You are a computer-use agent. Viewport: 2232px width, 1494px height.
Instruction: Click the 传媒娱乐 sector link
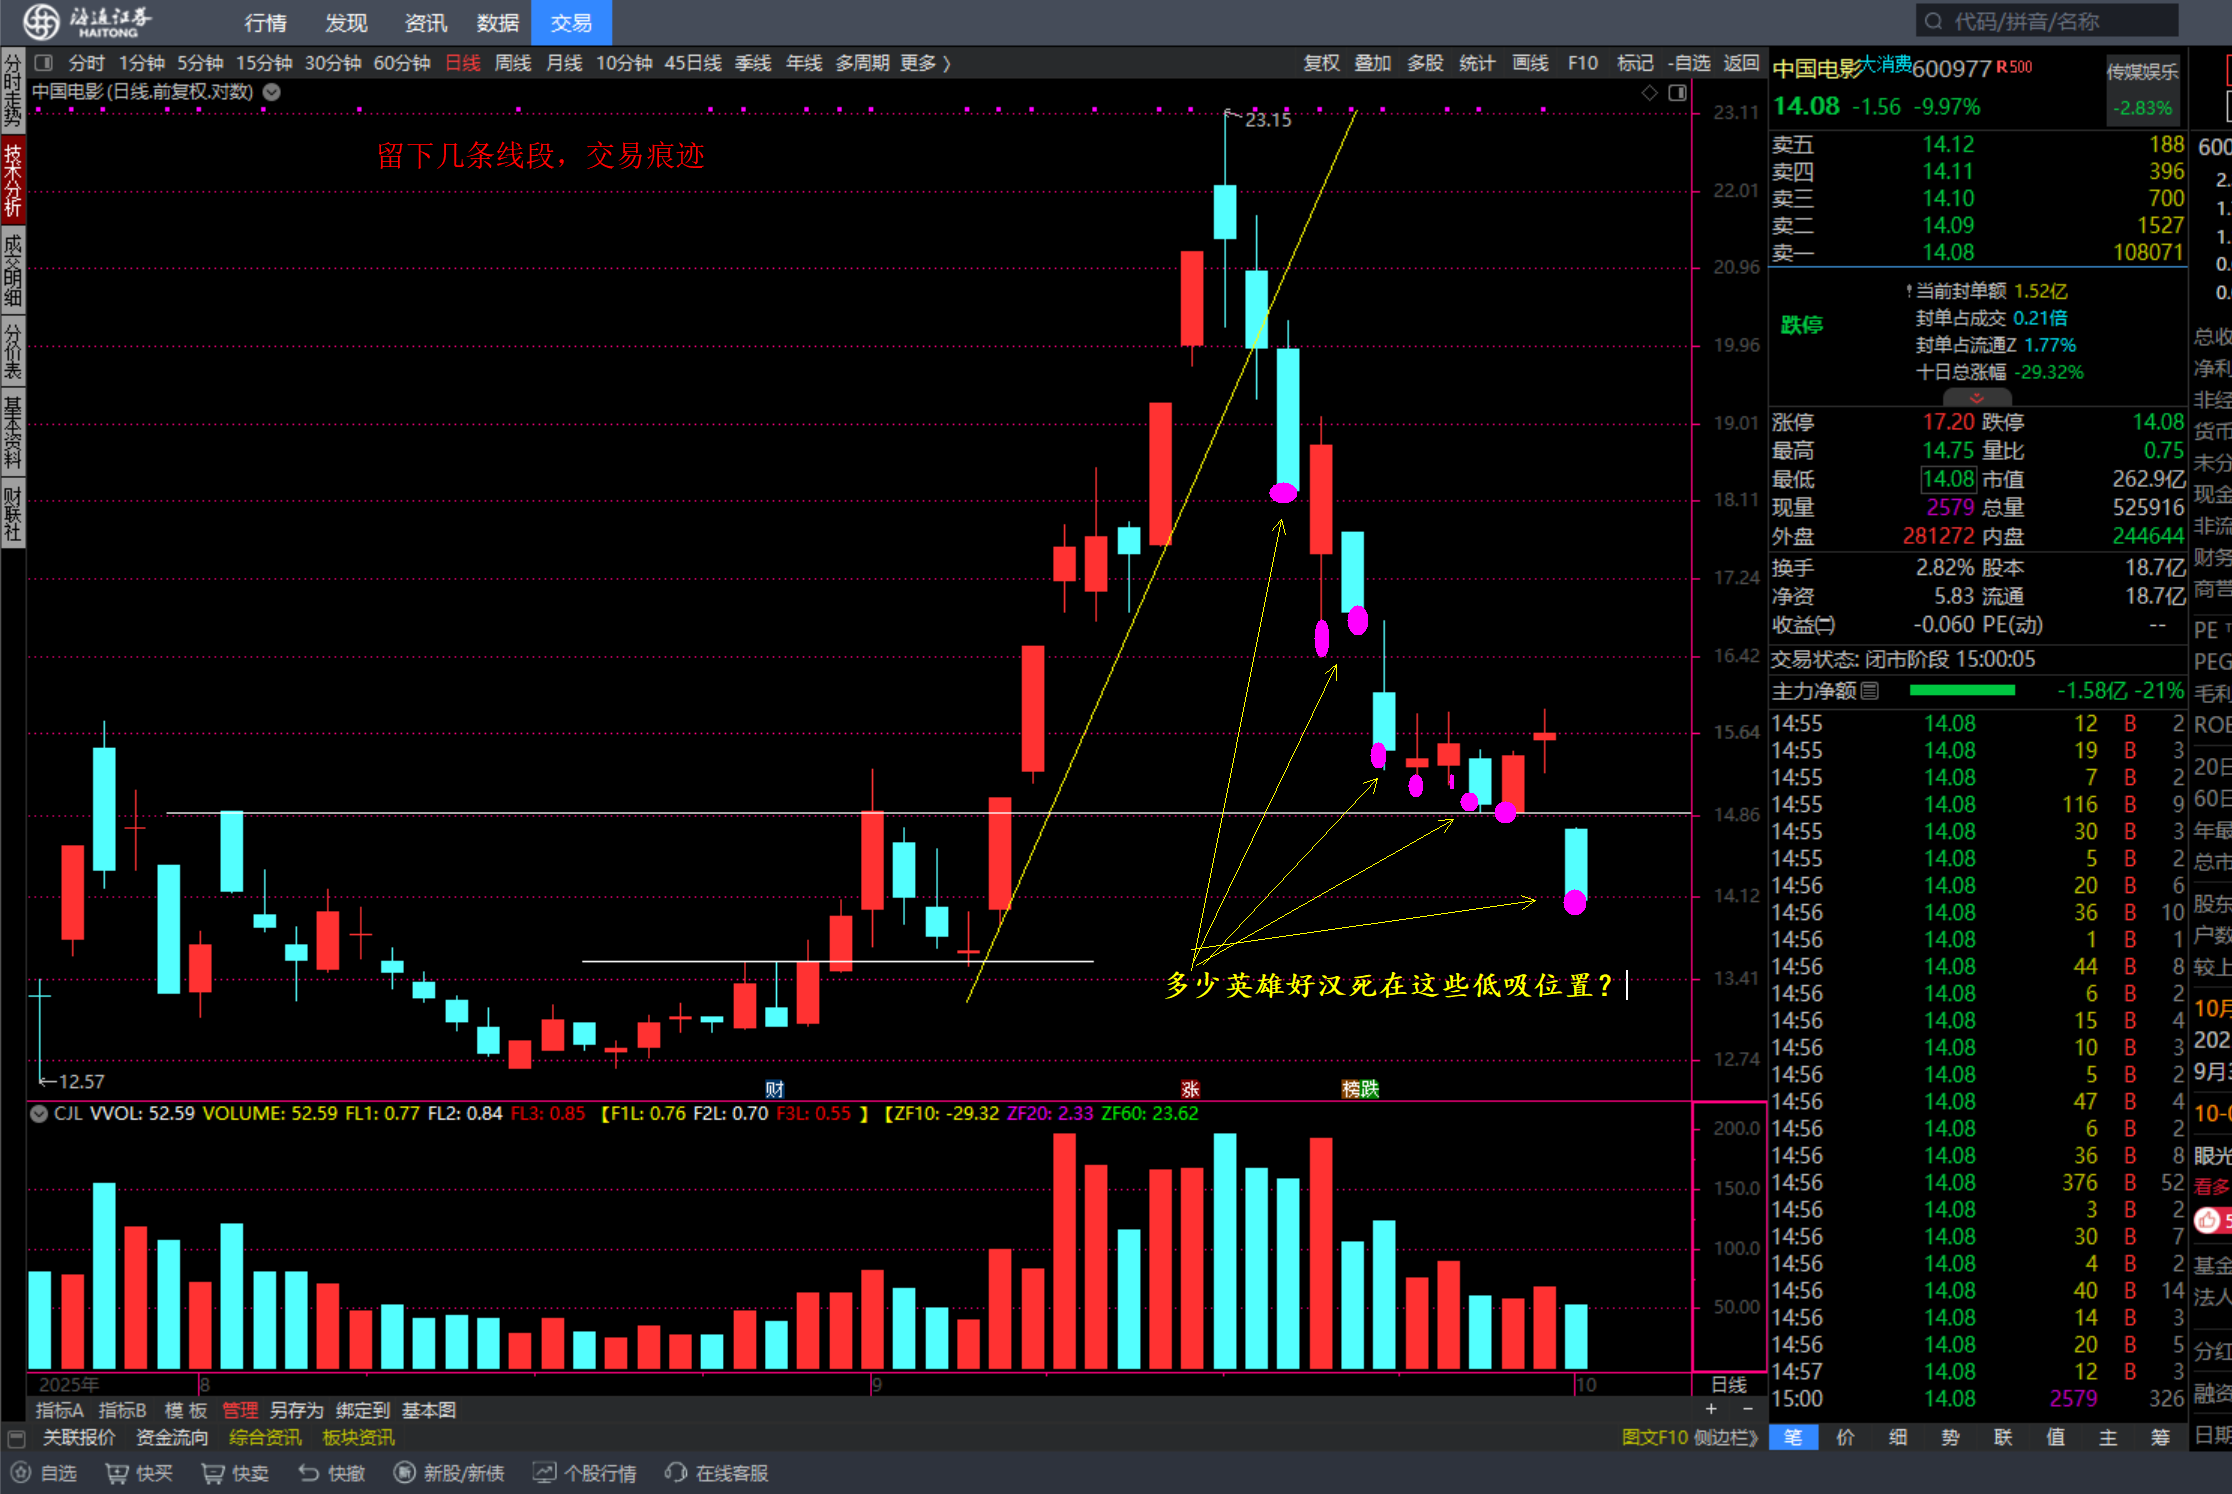coord(2142,72)
